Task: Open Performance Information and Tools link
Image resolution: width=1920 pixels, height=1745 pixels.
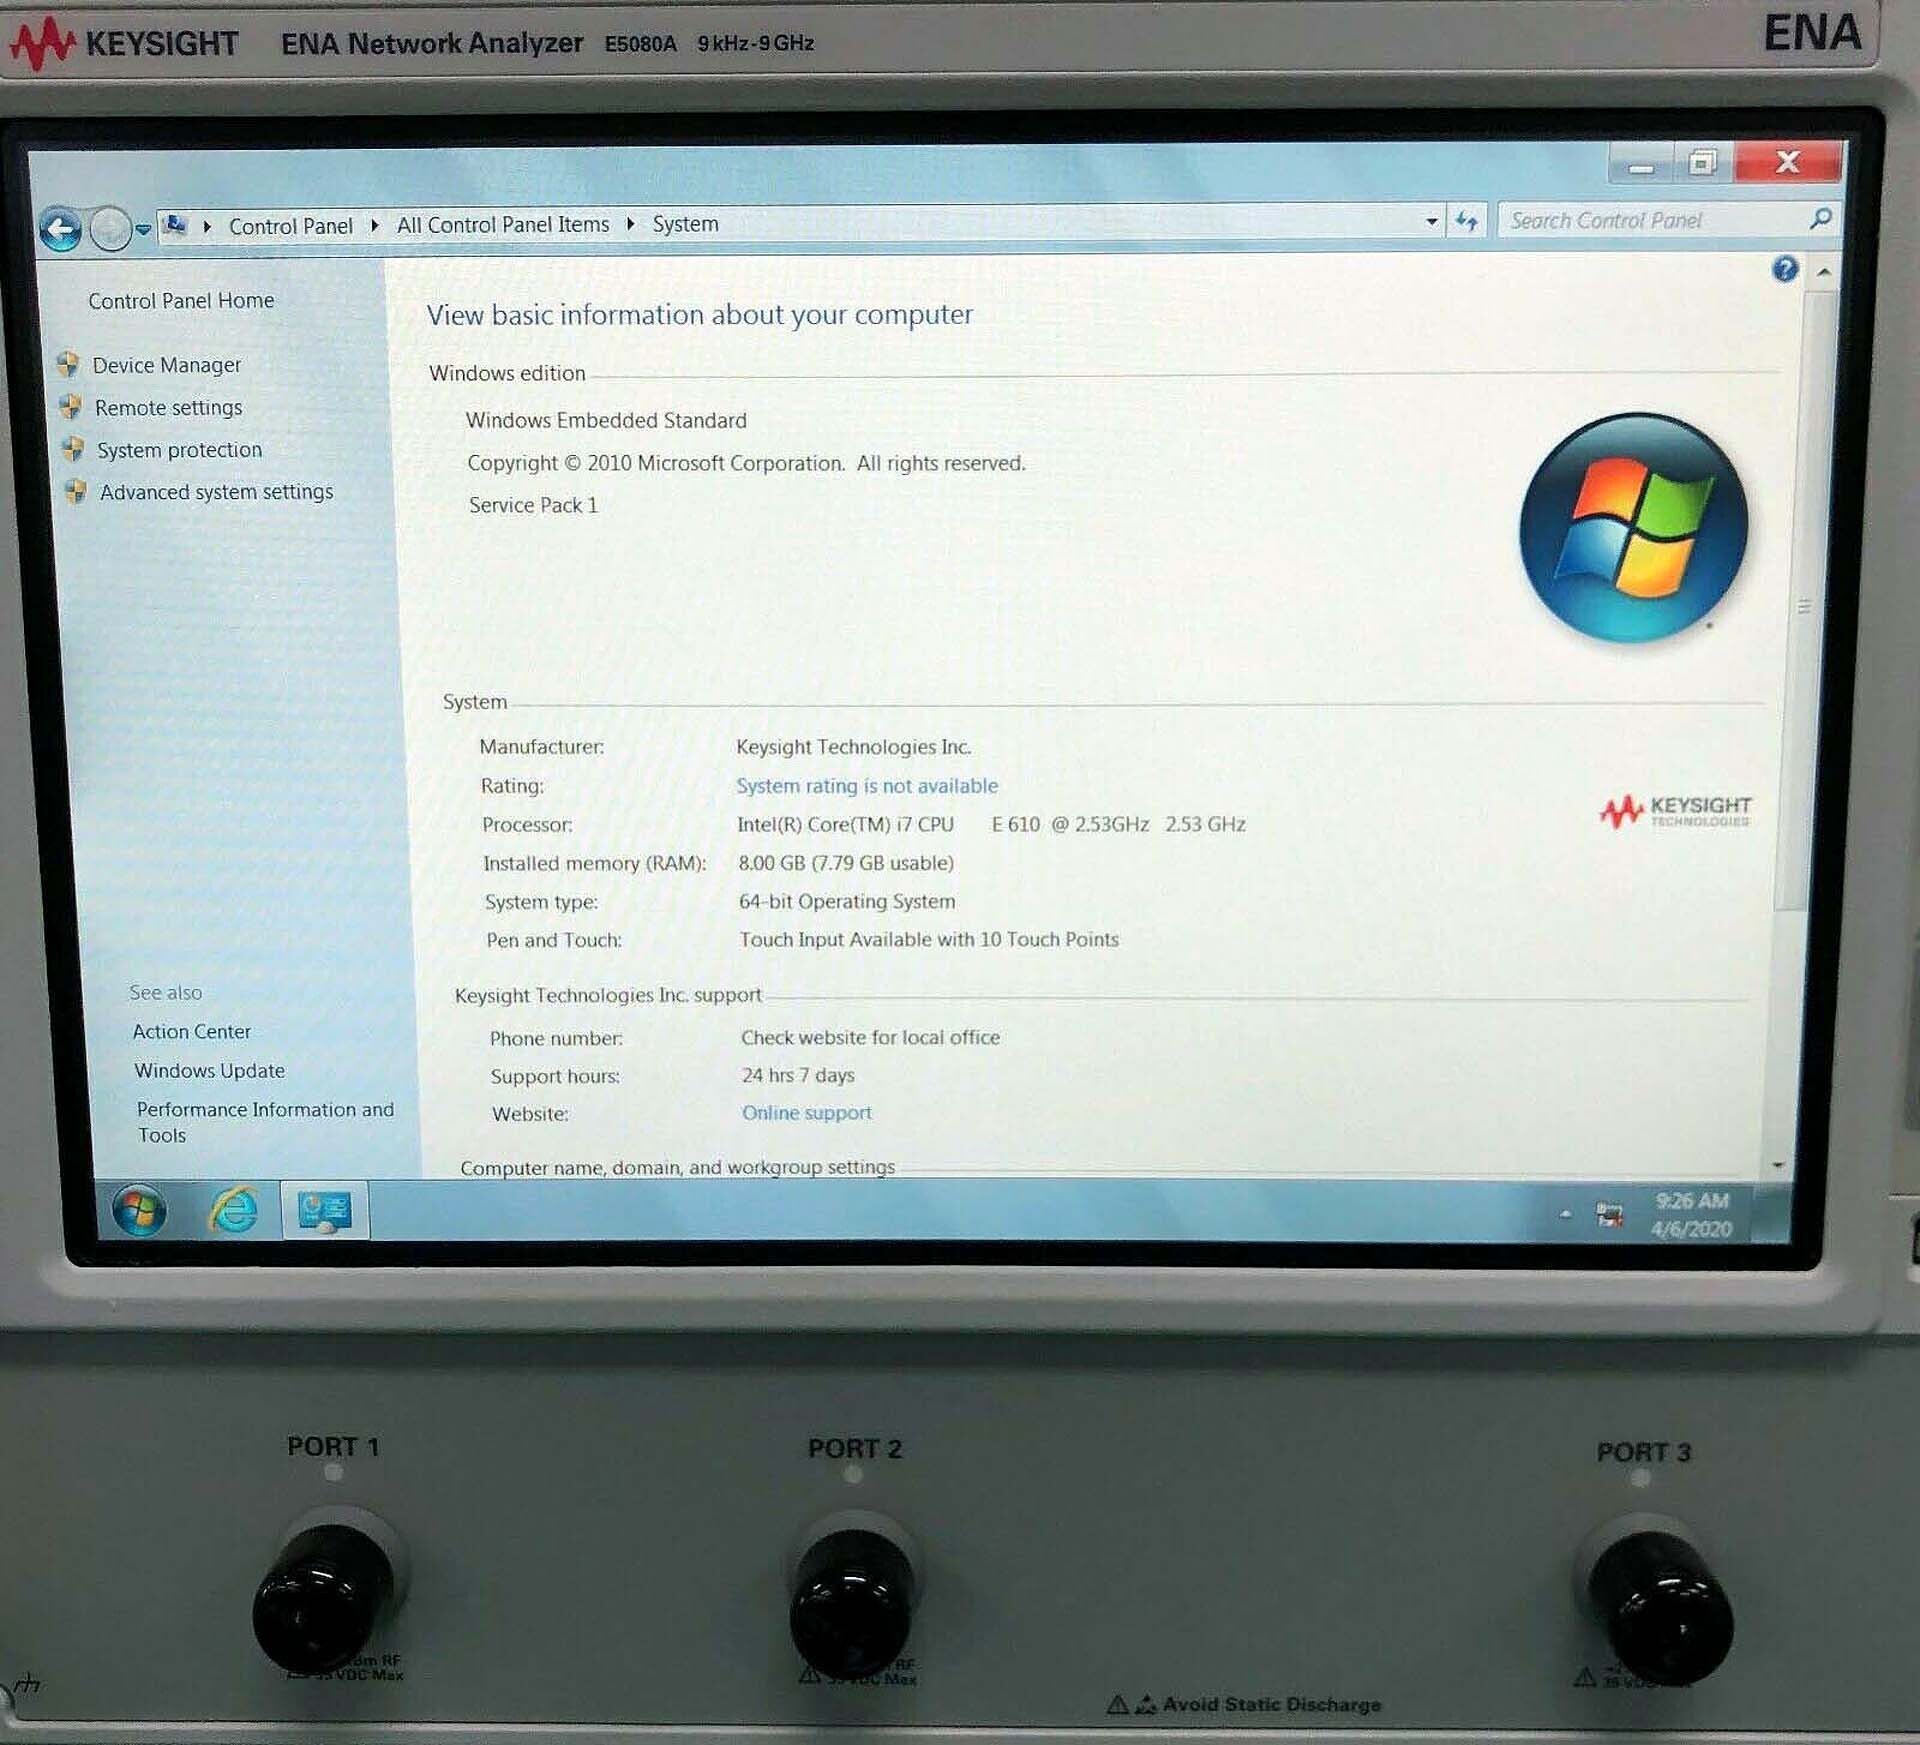Action: [x=265, y=1122]
